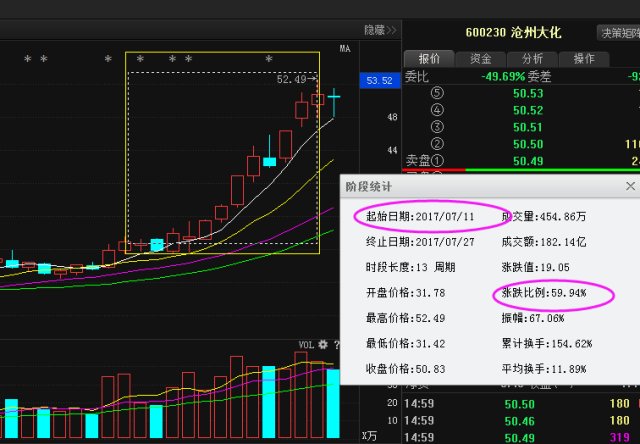640x444 pixels.
Task: Click the first asterisk info marker on chart
Action: tap(28, 60)
